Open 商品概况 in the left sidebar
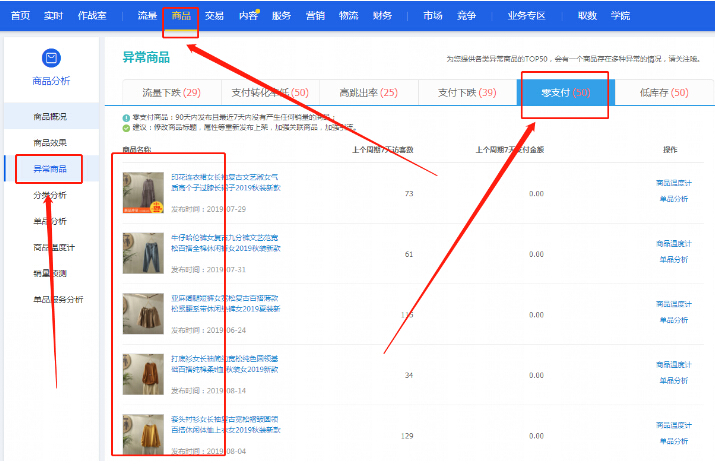715x467 pixels. coord(51,117)
